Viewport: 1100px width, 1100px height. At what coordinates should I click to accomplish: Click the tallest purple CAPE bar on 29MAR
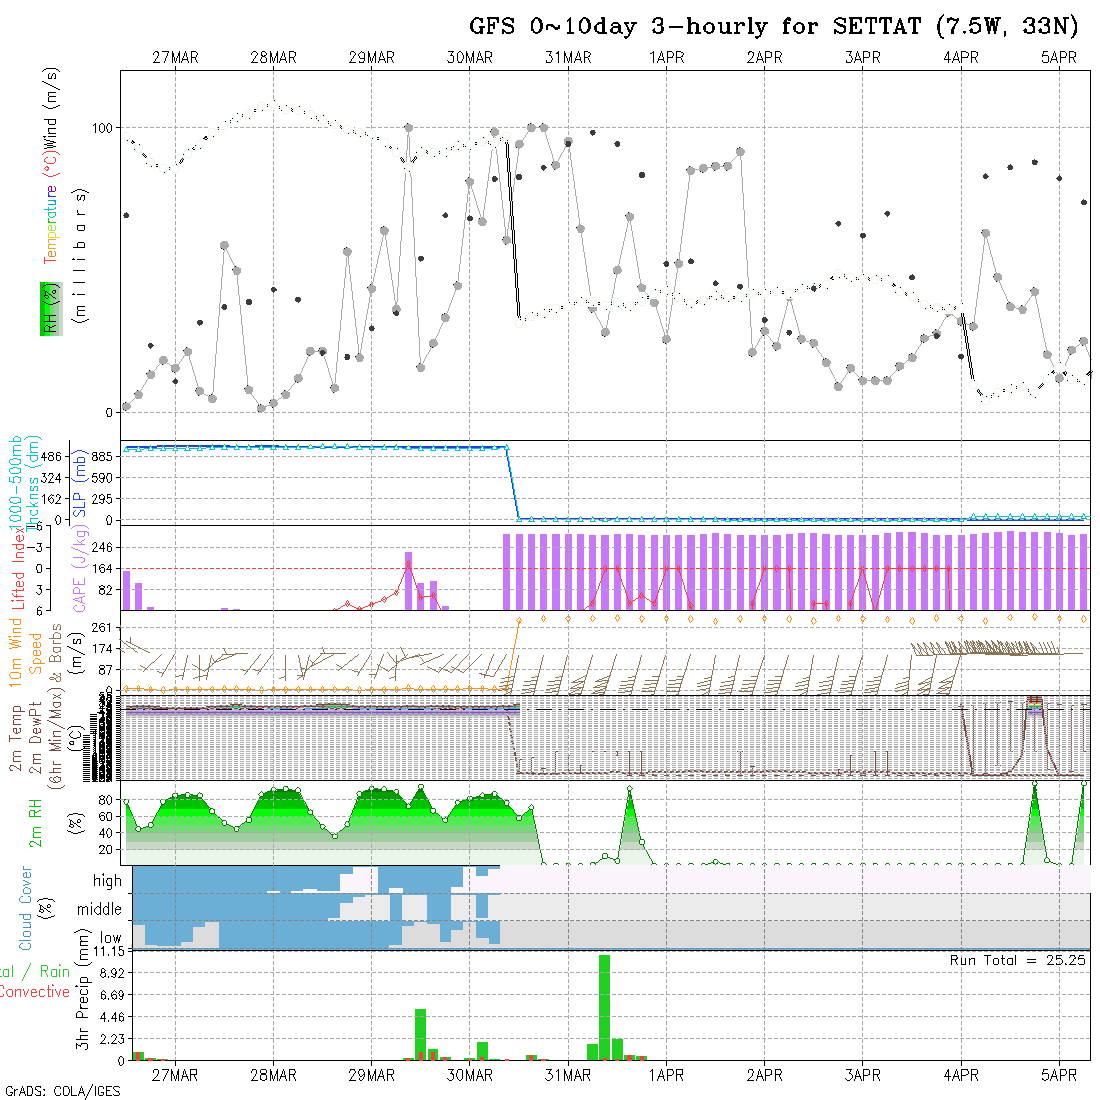(x=408, y=580)
